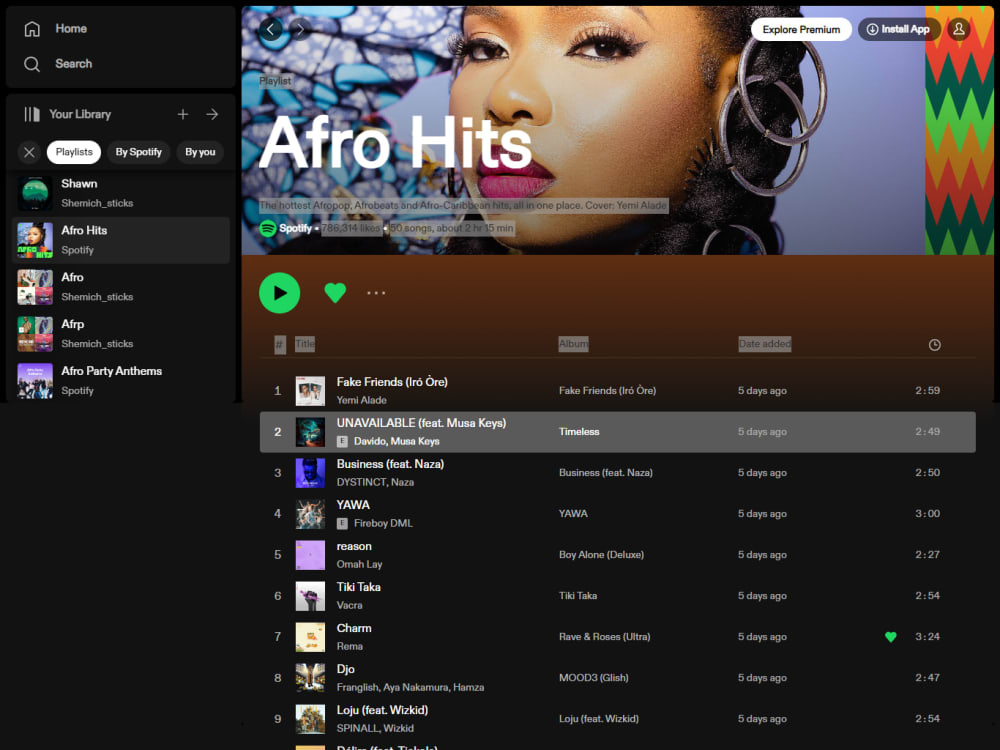Open Timeless album link

tap(579, 432)
